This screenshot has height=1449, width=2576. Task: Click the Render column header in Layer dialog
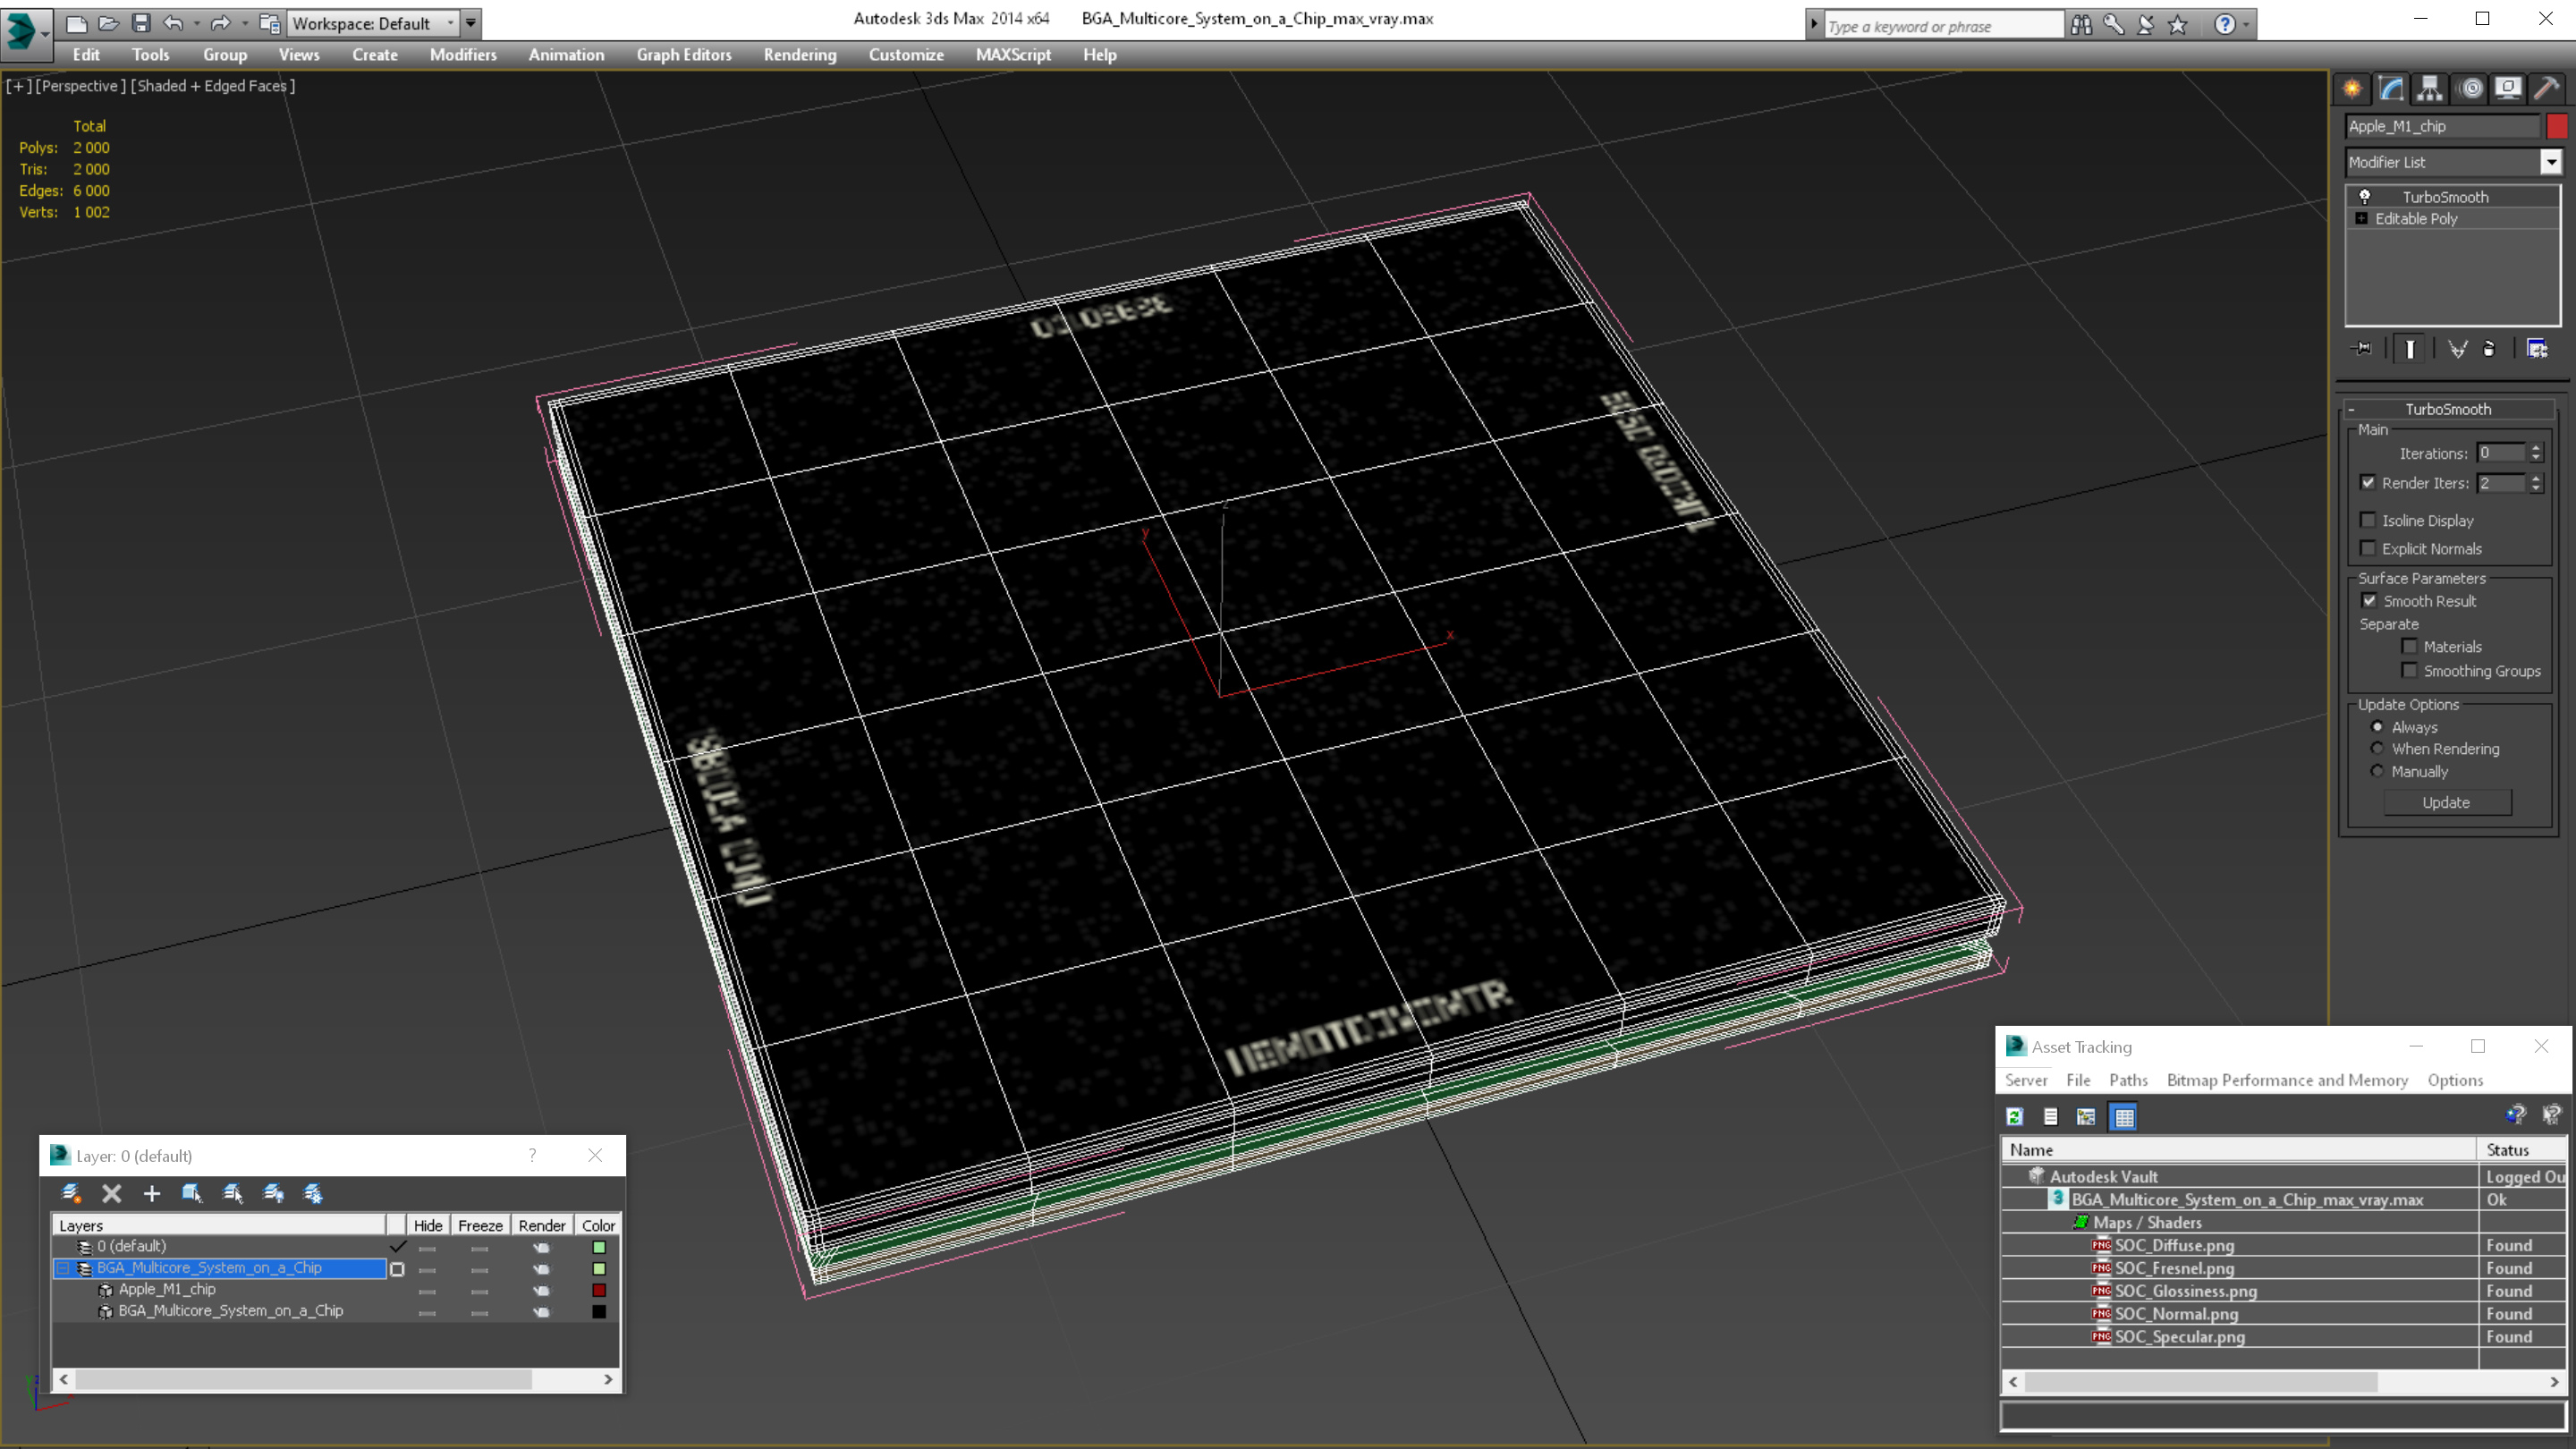pyautogui.click(x=542, y=1225)
